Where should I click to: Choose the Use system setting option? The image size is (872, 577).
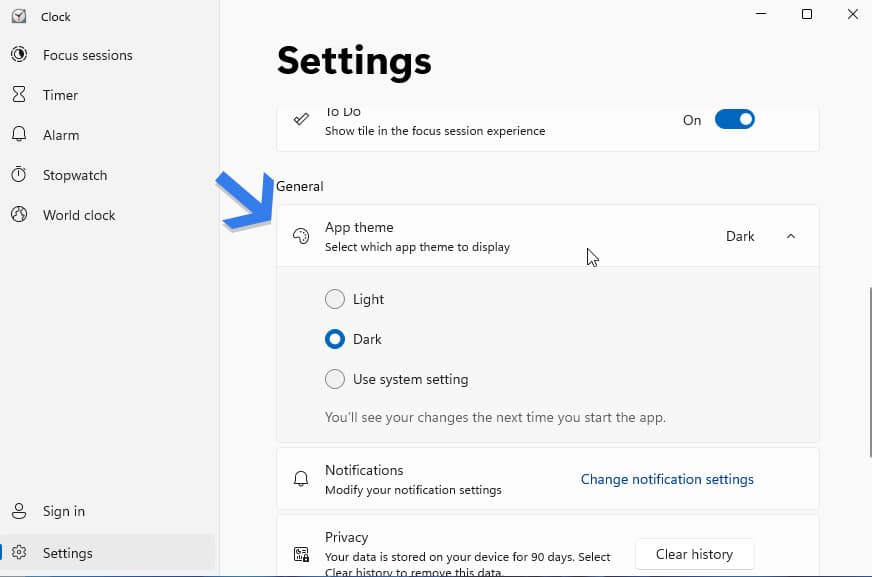pyautogui.click(x=335, y=379)
